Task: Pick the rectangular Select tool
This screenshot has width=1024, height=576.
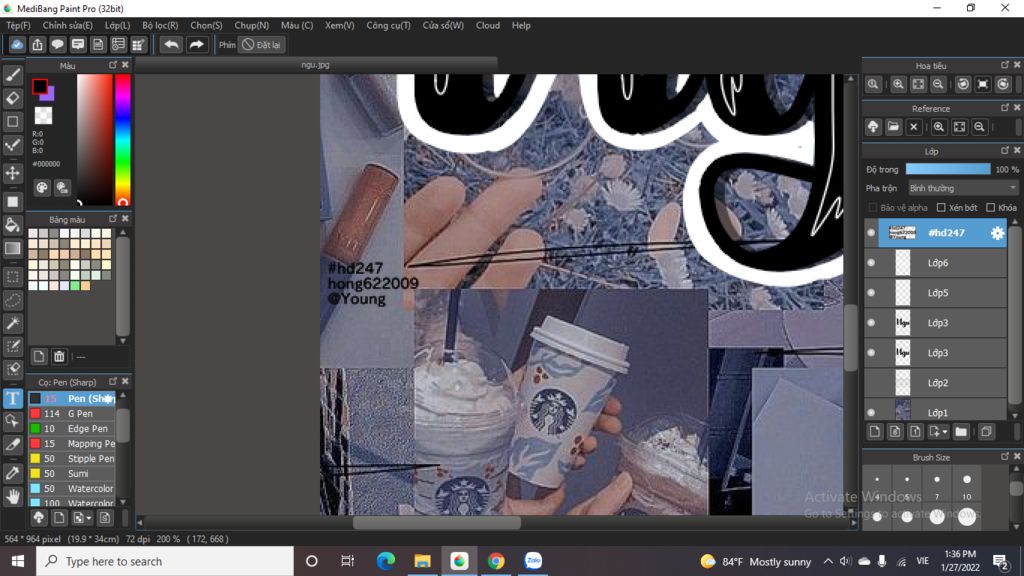Action: [x=12, y=277]
